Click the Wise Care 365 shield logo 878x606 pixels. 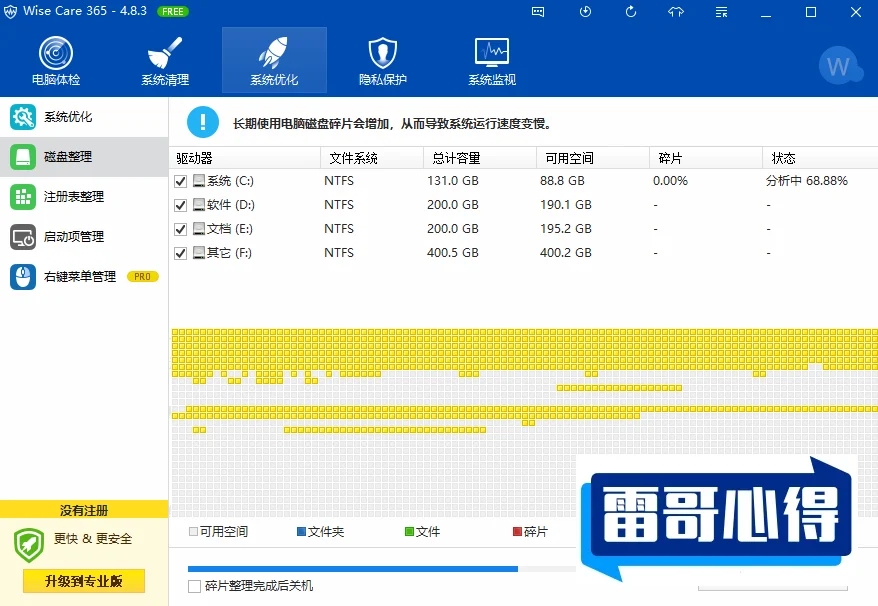coord(10,12)
